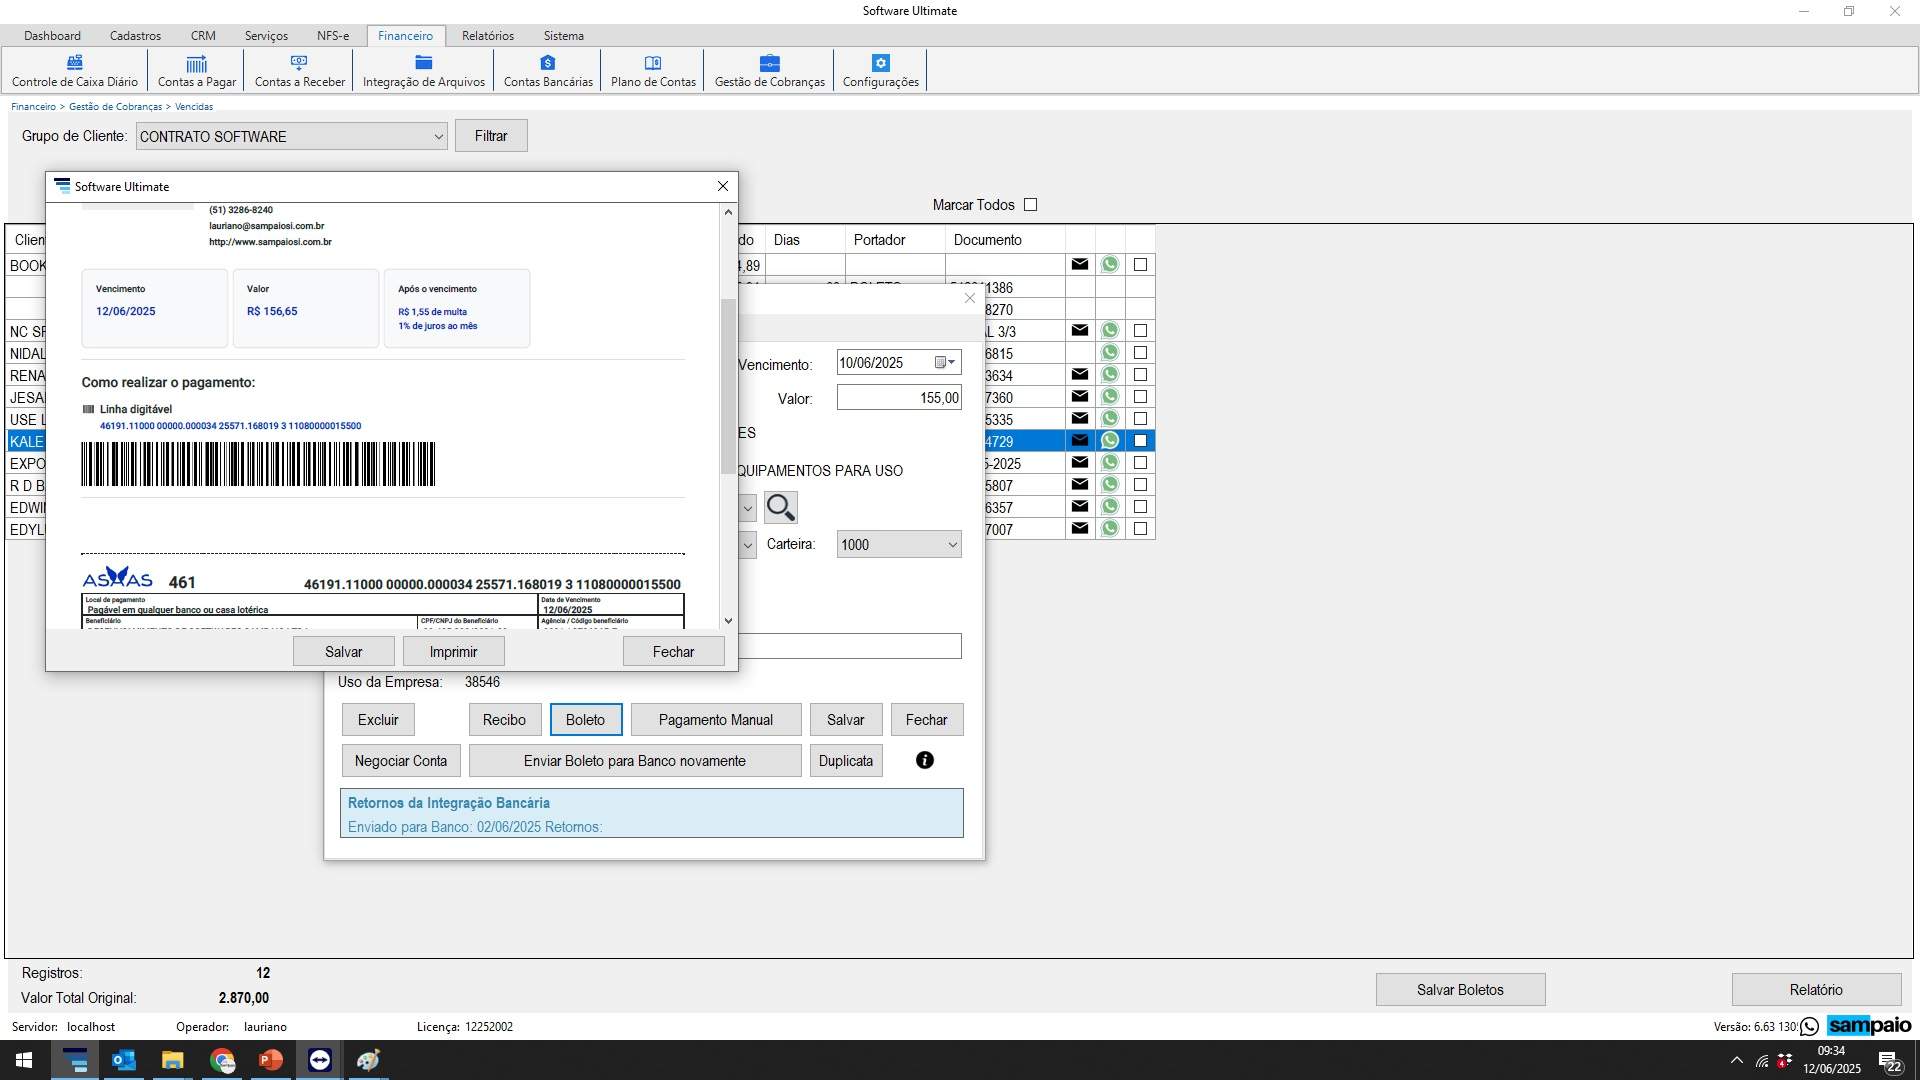This screenshot has width=1920, height=1080.
Task: Click the black info circle icon
Action: coord(925,761)
